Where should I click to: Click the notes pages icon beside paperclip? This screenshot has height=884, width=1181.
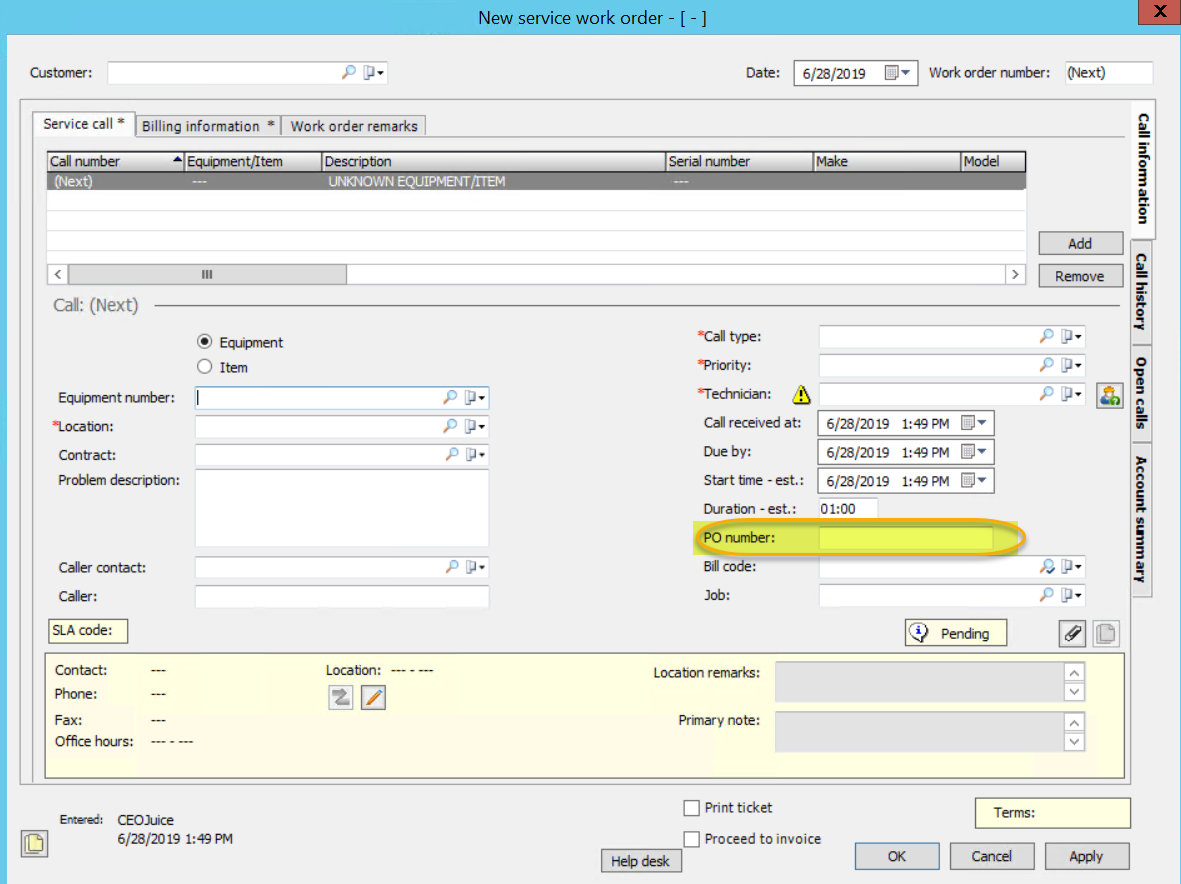[1106, 633]
